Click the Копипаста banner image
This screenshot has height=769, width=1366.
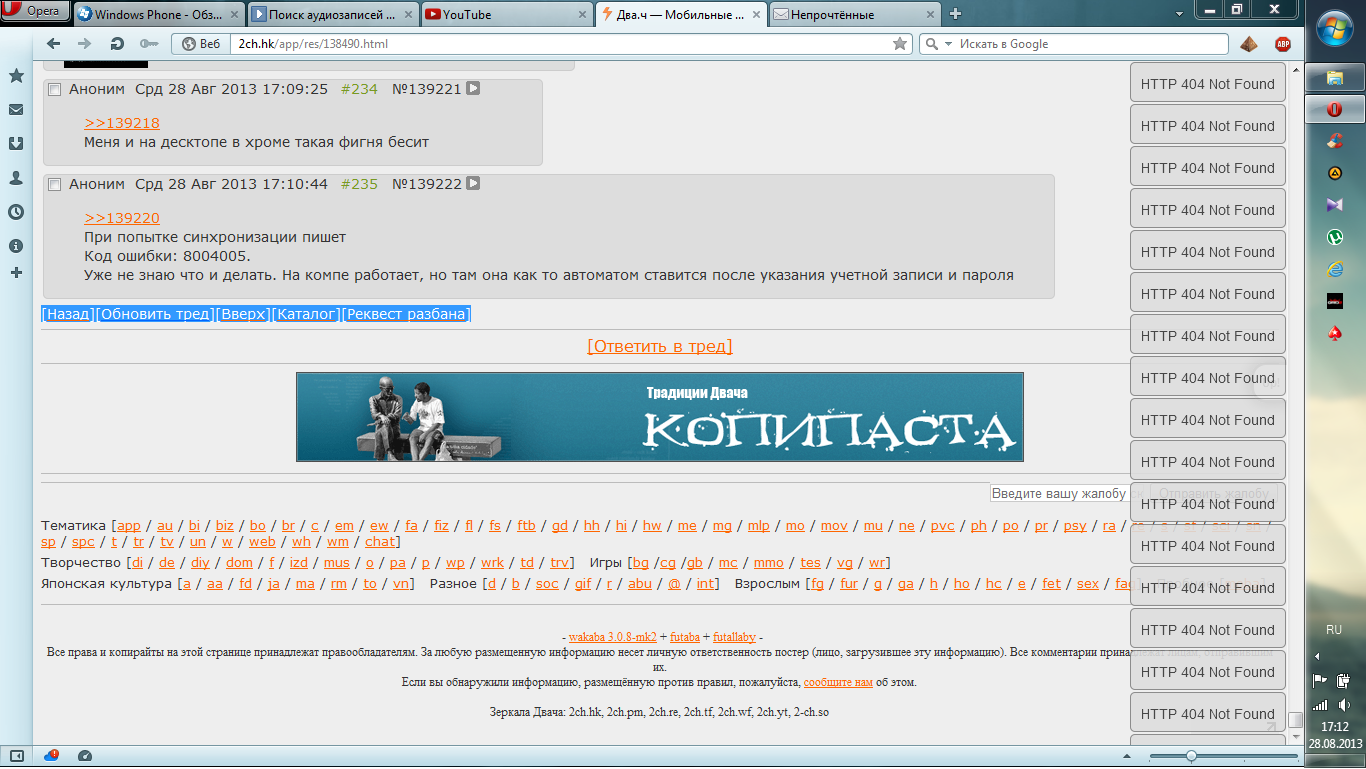coord(660,417)
